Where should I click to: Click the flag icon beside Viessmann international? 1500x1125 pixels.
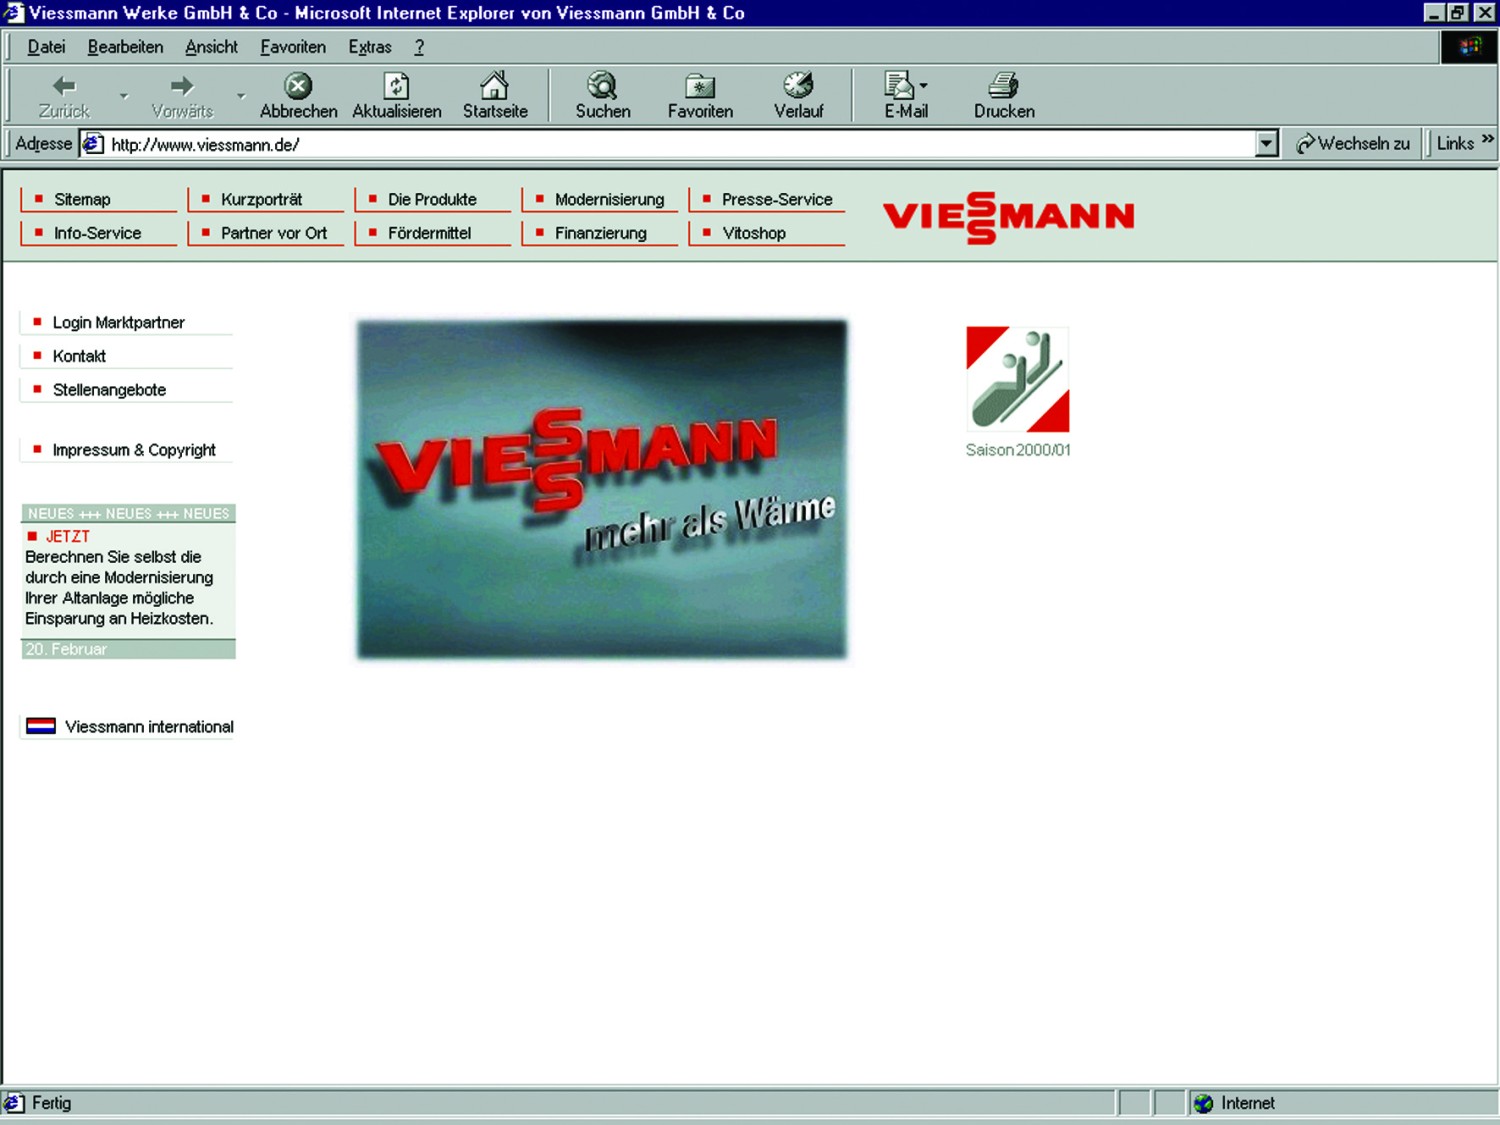pyautogui.click(x=41, y=726)
